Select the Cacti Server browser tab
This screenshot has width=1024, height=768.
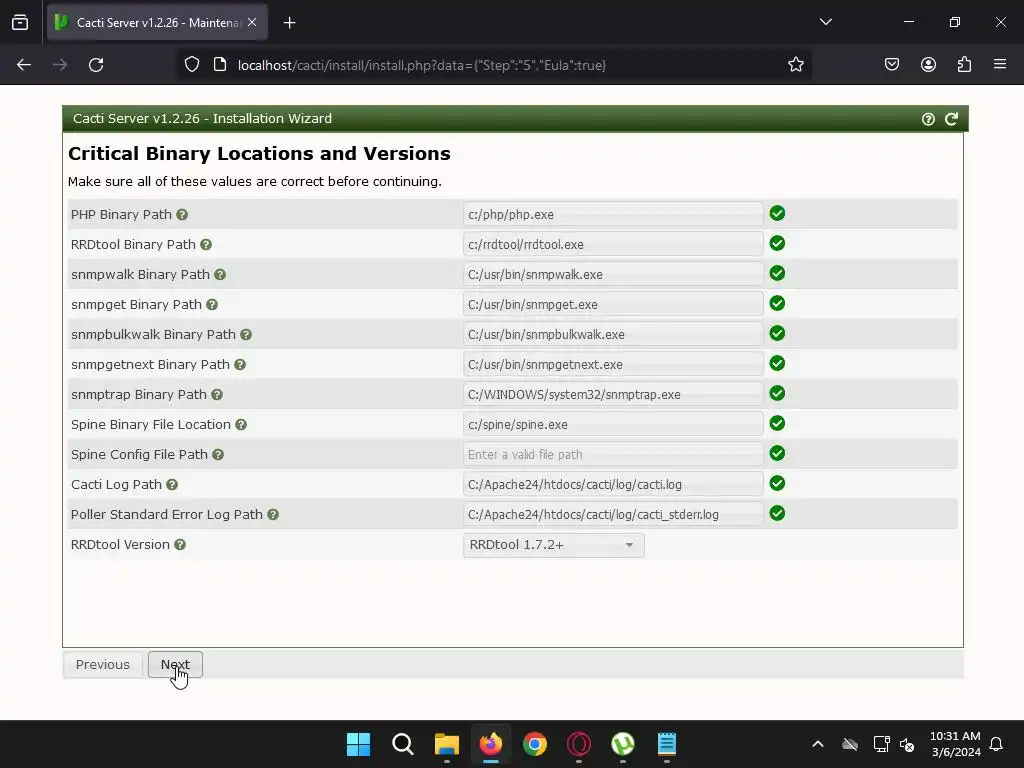tap(157, 23)
